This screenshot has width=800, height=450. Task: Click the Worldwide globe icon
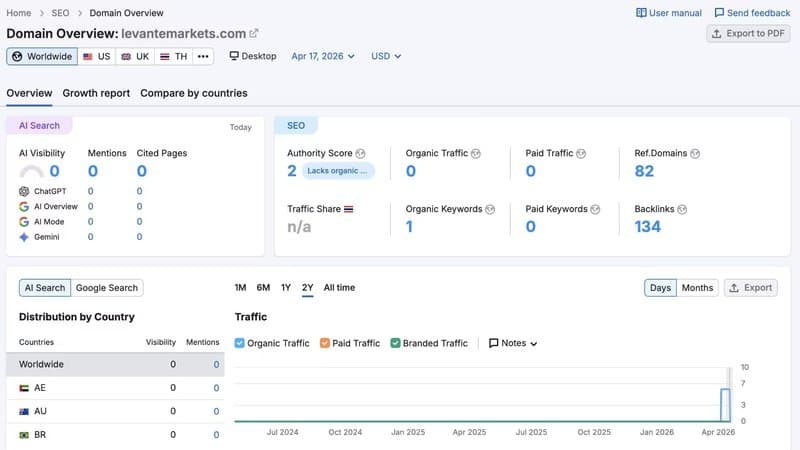[x=17, y=56]
